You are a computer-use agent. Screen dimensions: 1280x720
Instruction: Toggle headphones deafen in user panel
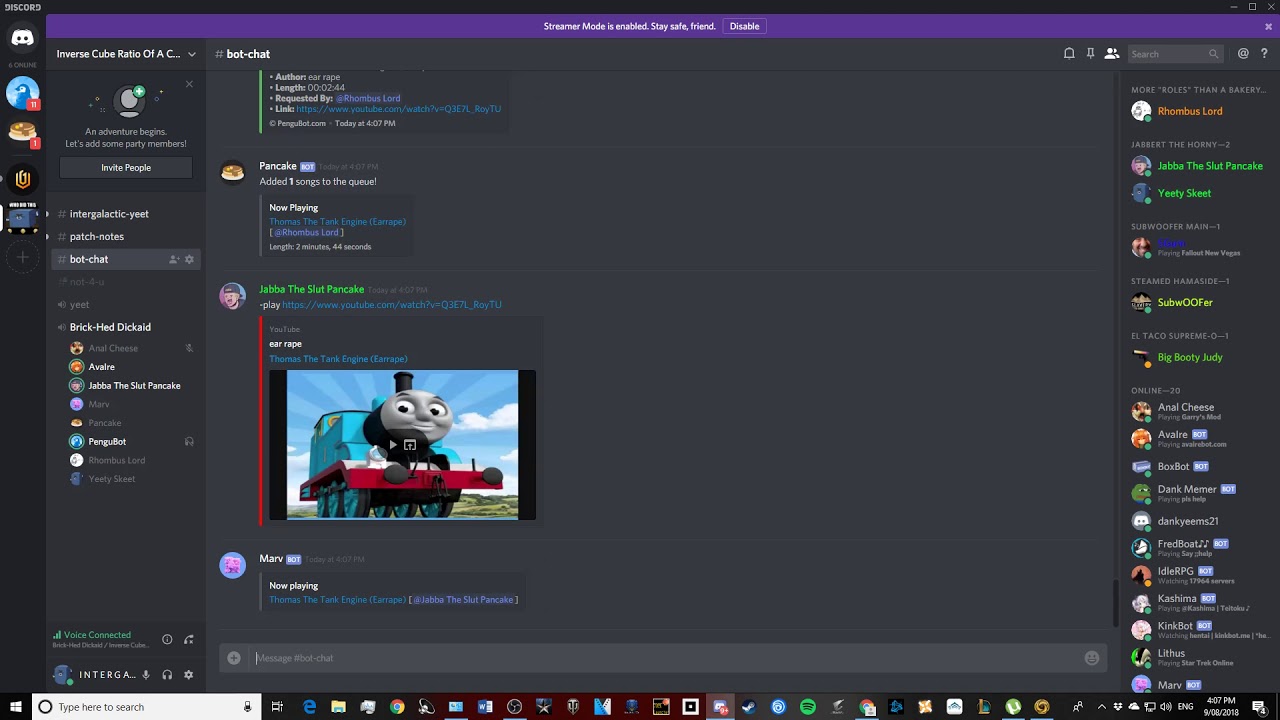(x=167, y=675)
